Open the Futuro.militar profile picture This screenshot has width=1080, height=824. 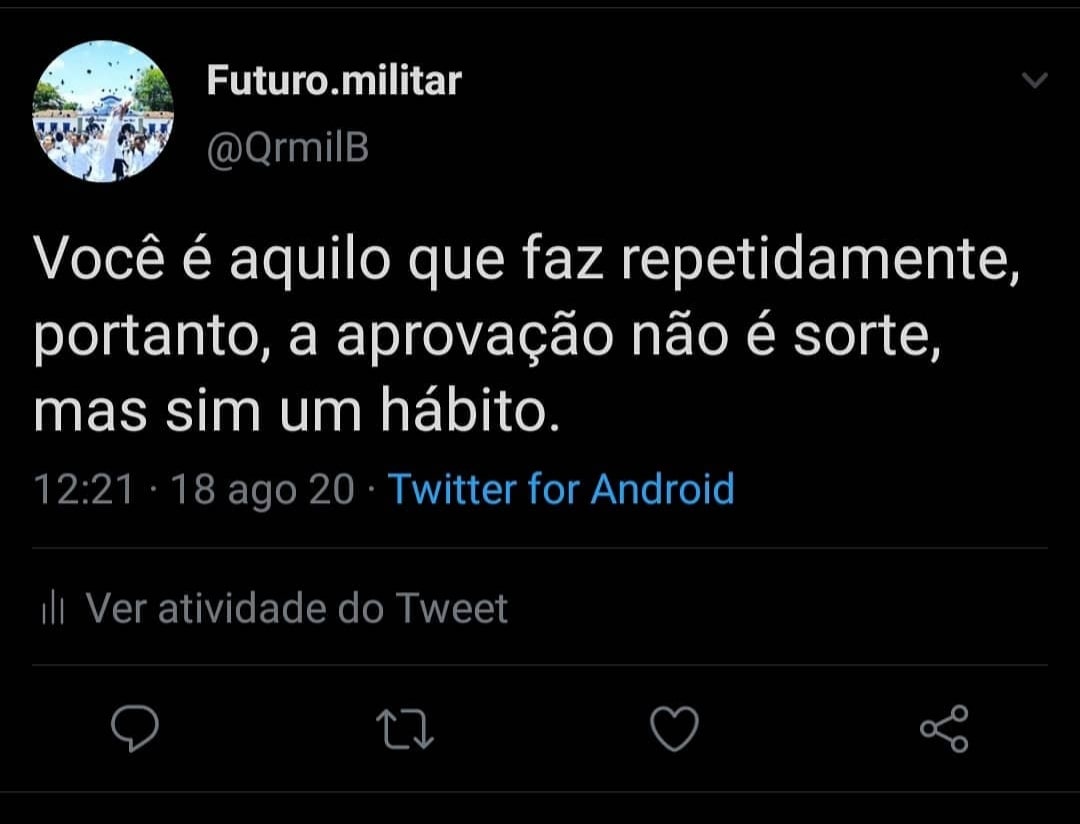[103, 111]
